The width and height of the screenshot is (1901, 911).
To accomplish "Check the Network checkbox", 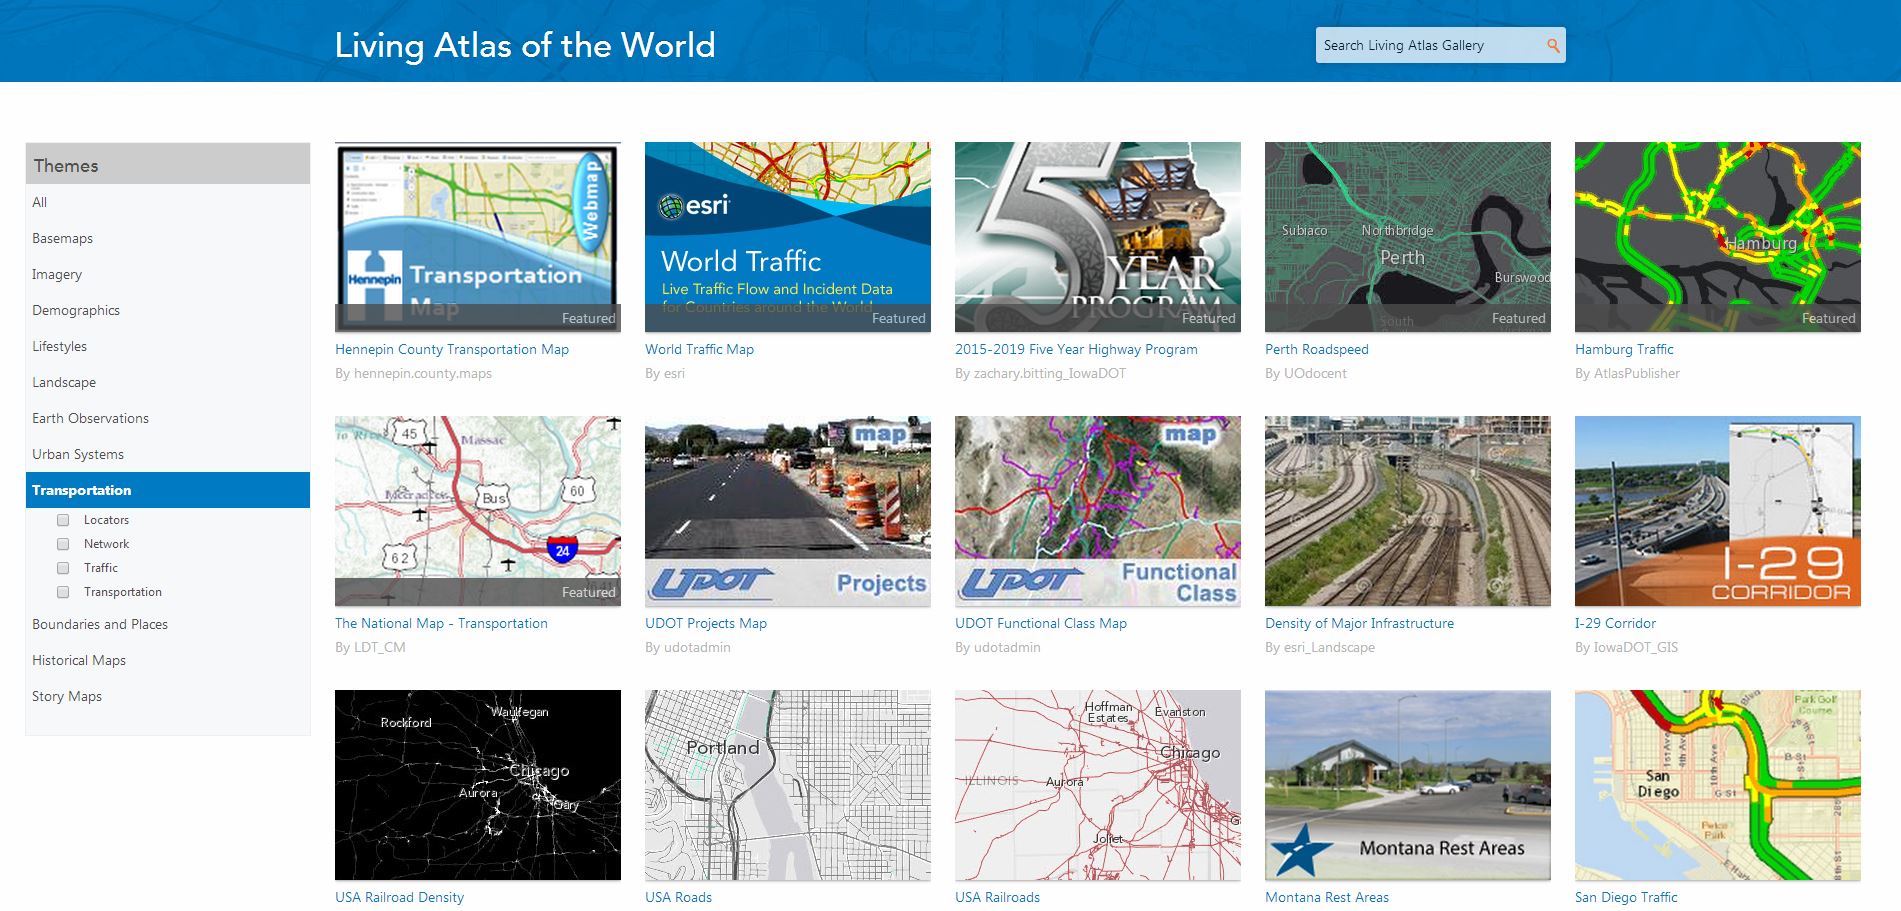I will tap(63, 544).
